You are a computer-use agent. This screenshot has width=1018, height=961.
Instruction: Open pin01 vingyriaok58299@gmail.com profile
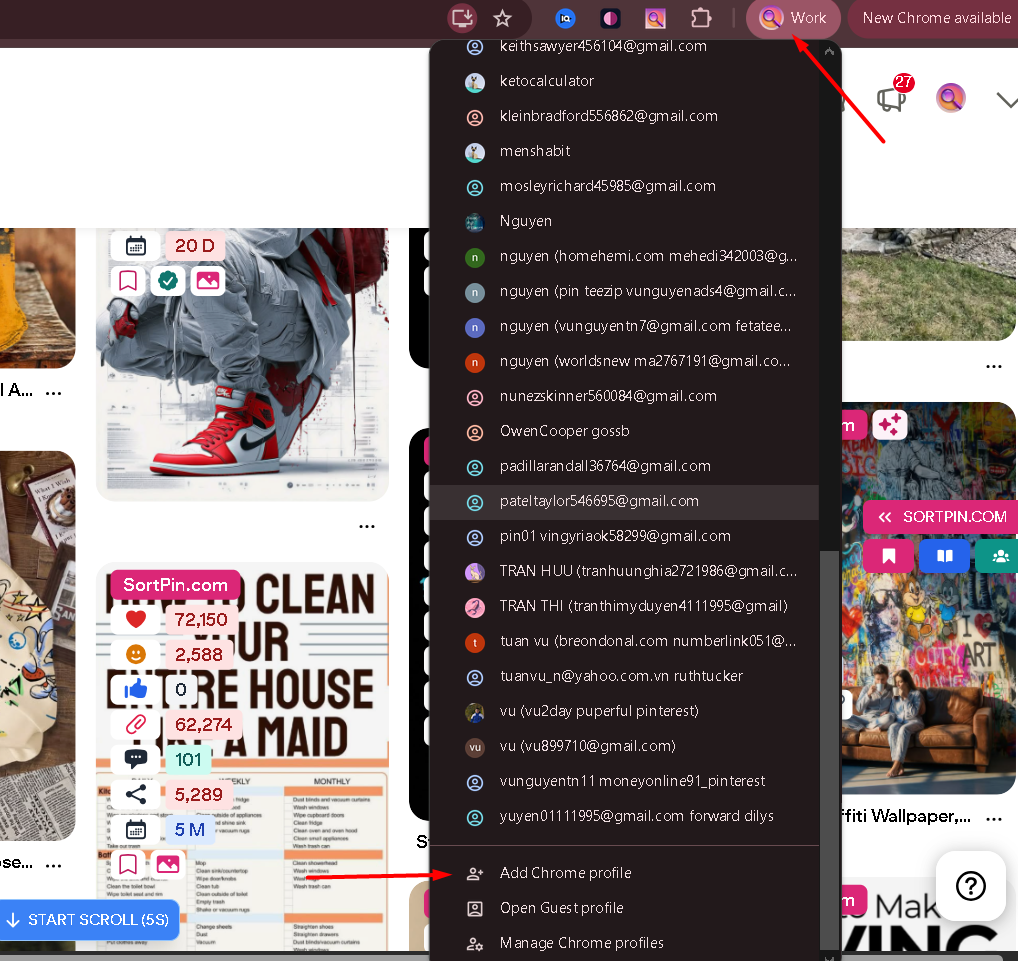tap(624, 537)
